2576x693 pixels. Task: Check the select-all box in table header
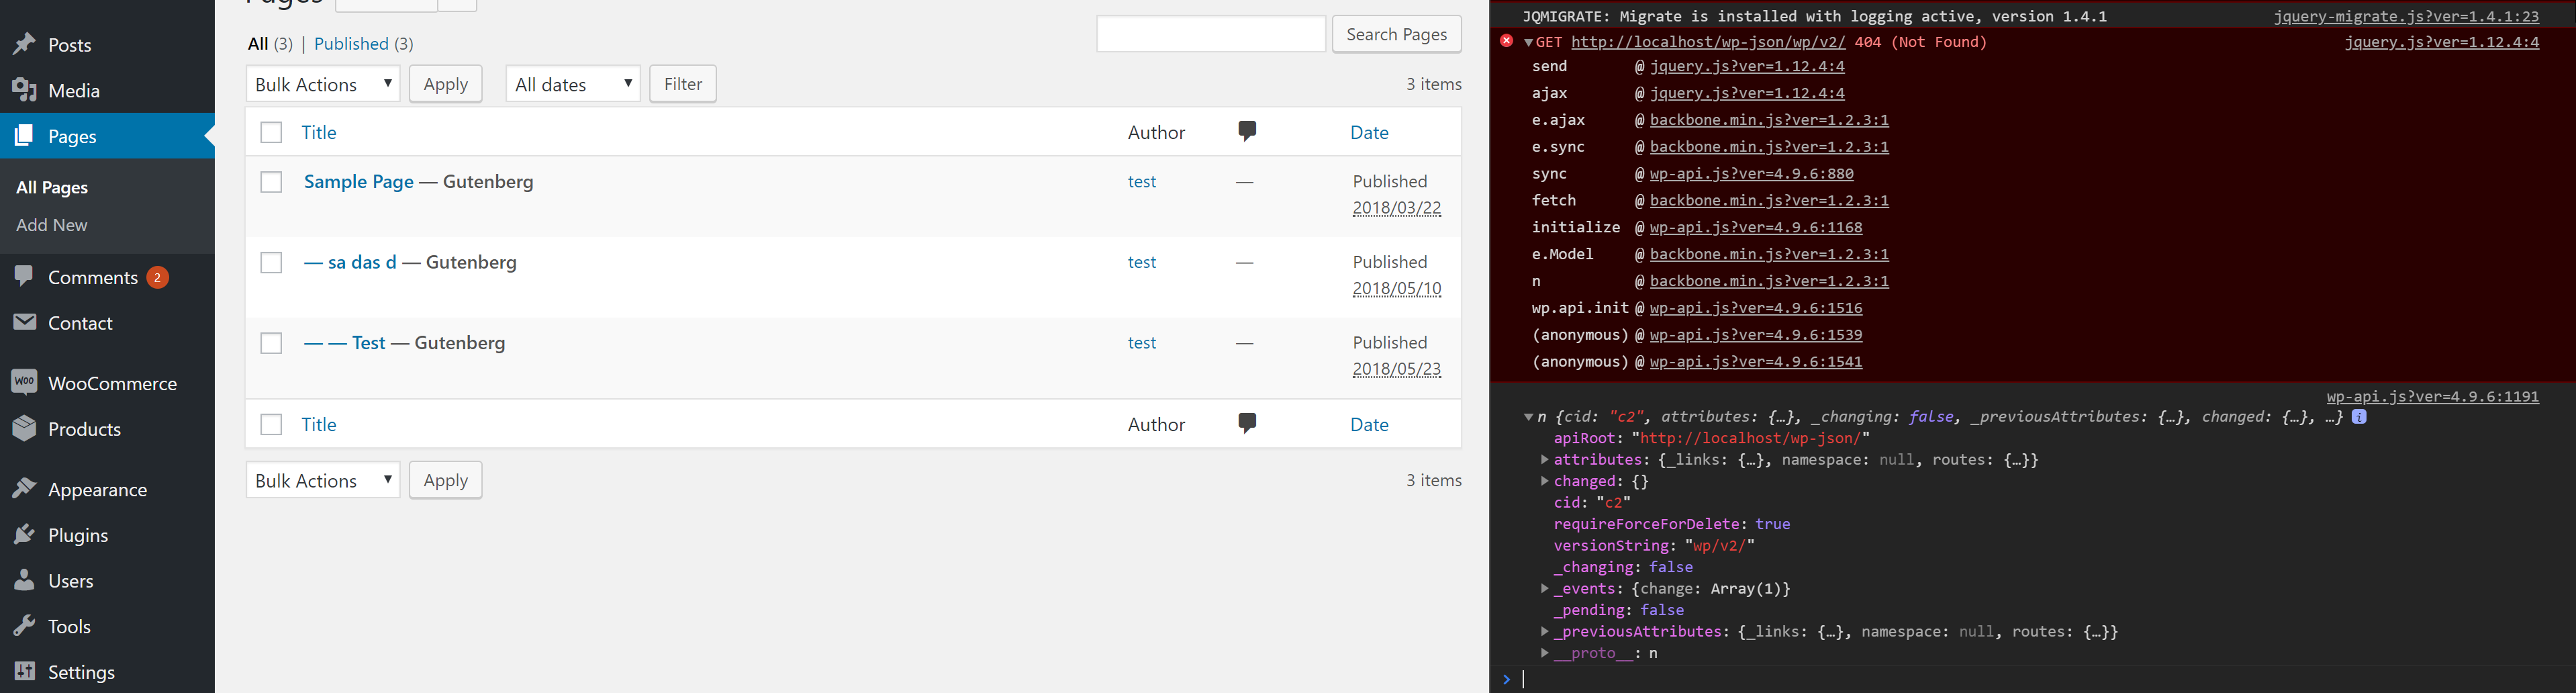[271, 132]
